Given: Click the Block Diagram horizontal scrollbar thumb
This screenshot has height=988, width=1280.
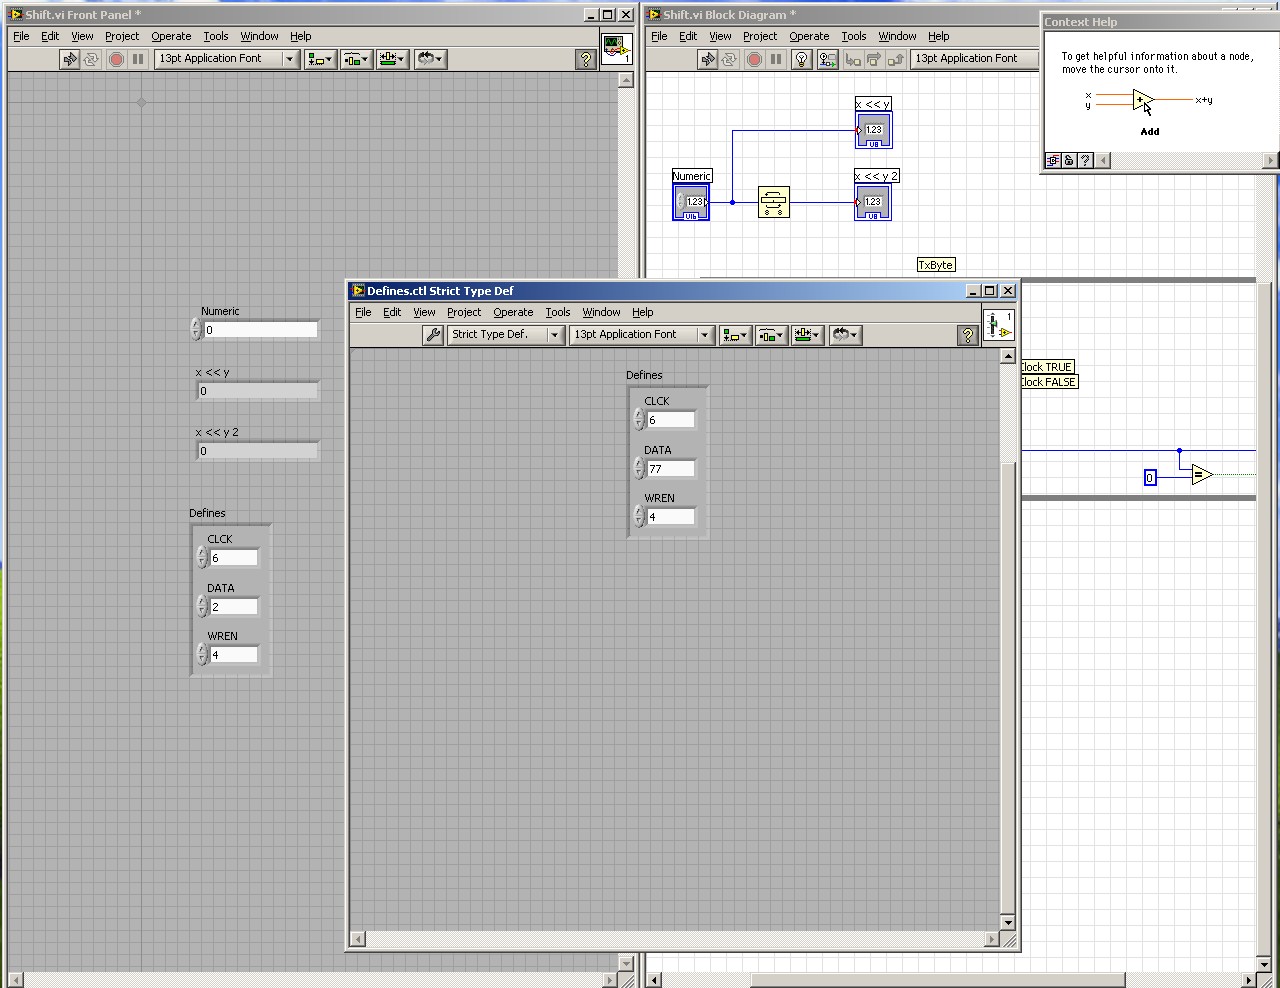Looking at the screenshot, I should pos(938,980).
